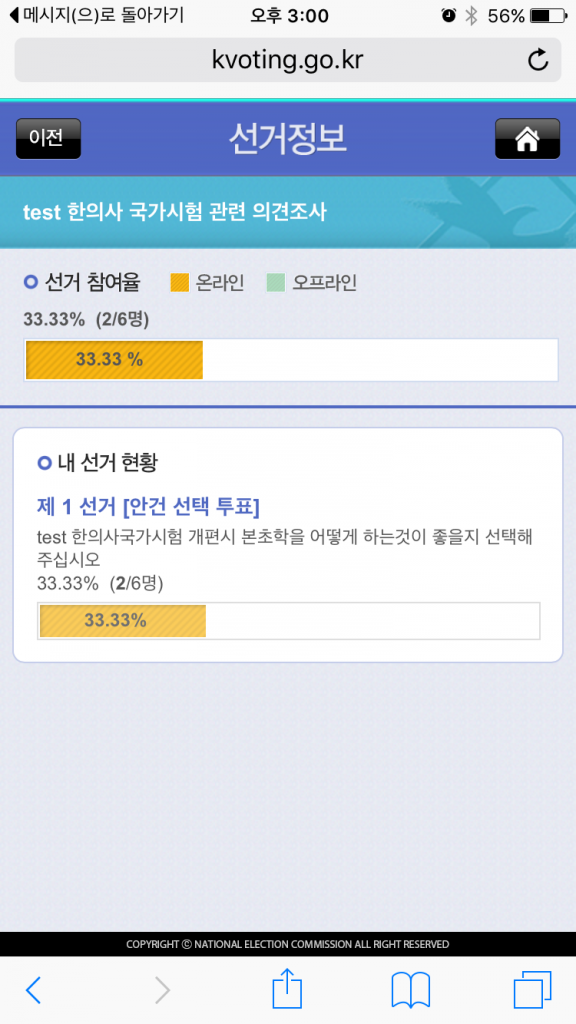Viewport: 576px width, 1024px height.
Task: Tap the reload icon in the address bar
Action: pos(538,60)
